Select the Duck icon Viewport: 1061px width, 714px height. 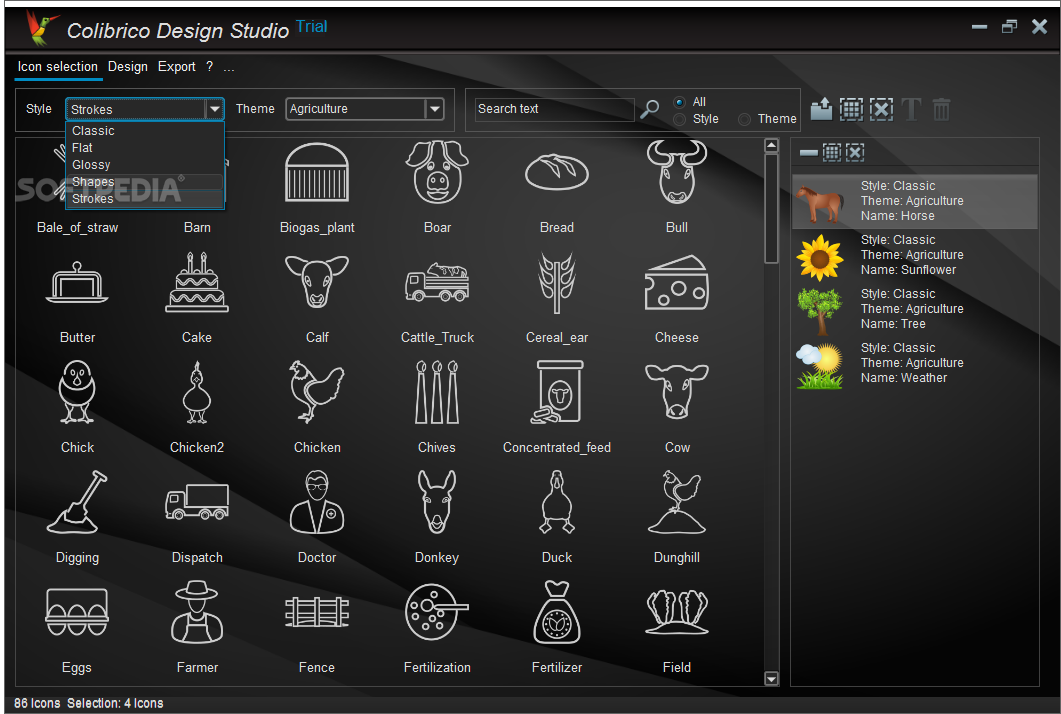click(557, 502)
